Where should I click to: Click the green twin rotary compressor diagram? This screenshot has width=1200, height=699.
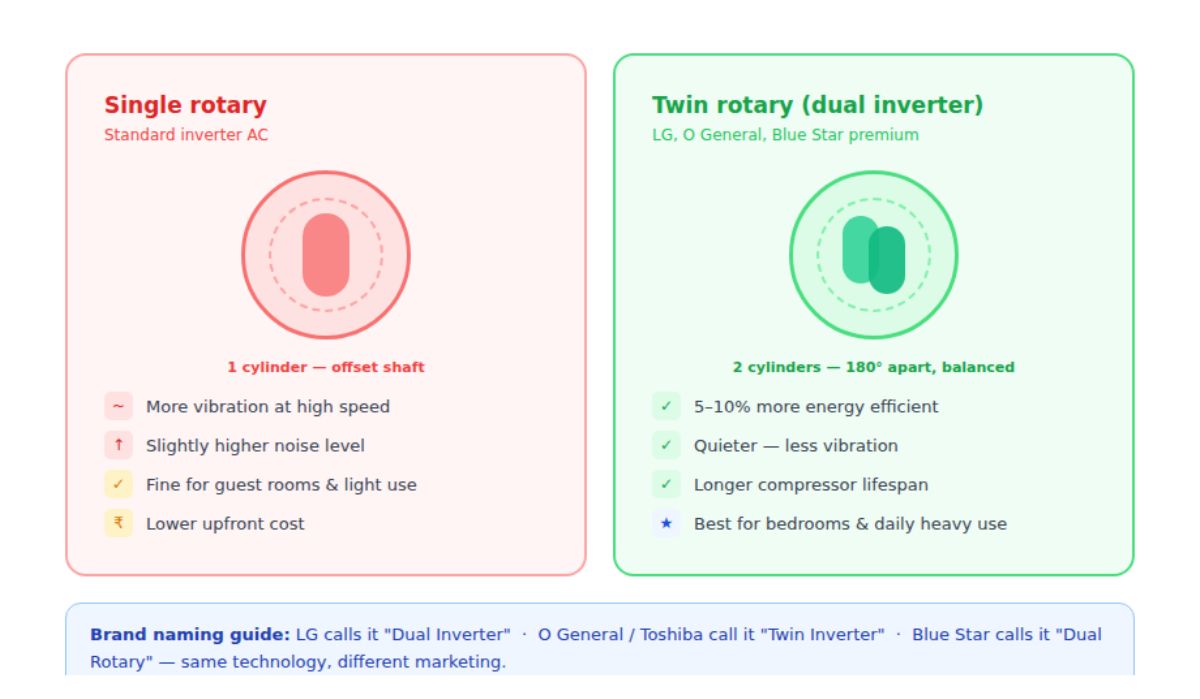click(x=874, y=255)
